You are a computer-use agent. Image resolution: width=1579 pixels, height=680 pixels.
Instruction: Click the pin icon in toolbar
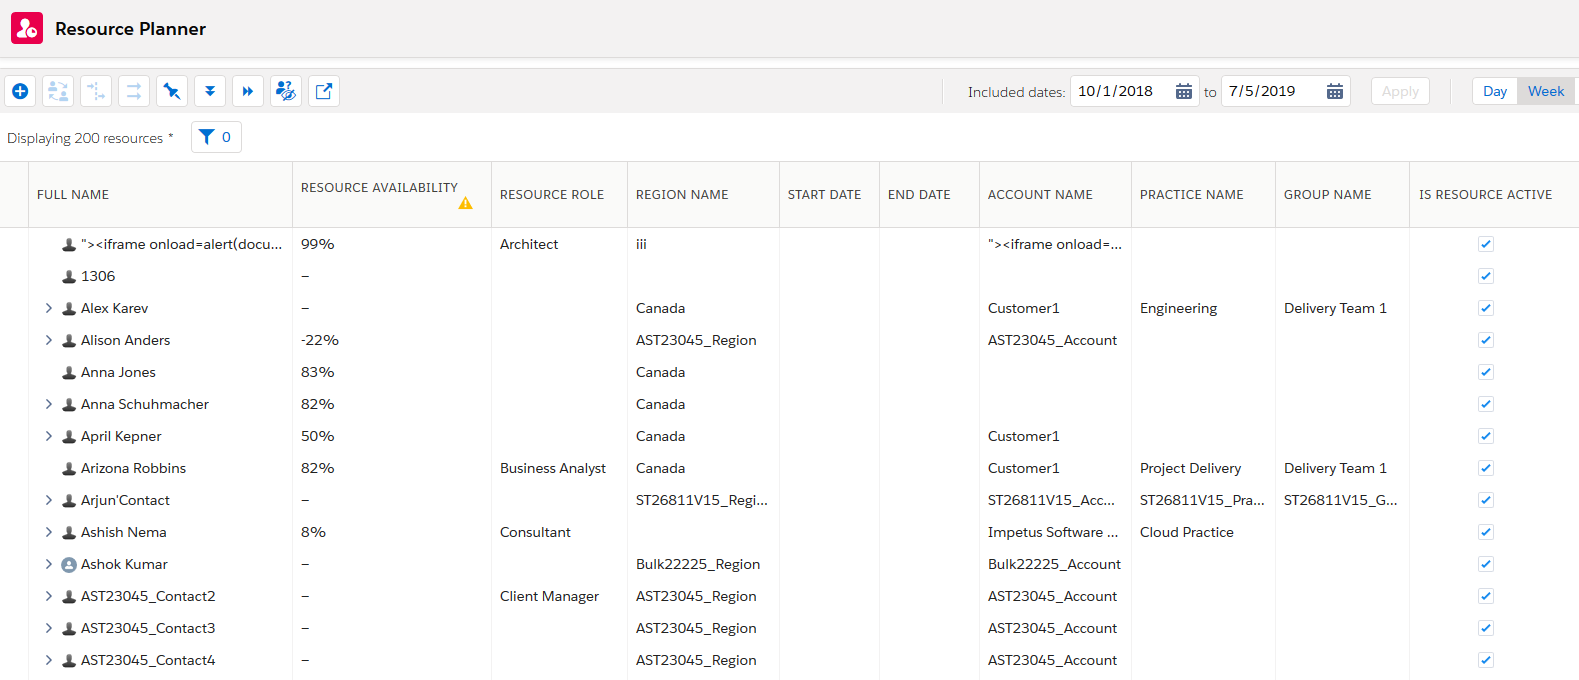coord(172,91)
